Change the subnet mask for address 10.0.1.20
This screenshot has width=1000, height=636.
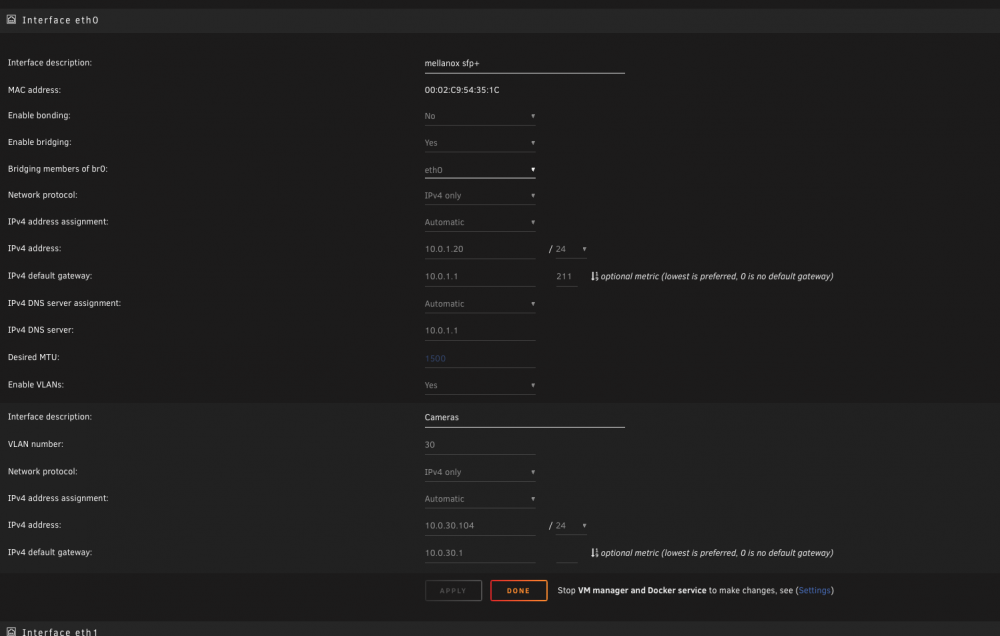pos(571,249)
